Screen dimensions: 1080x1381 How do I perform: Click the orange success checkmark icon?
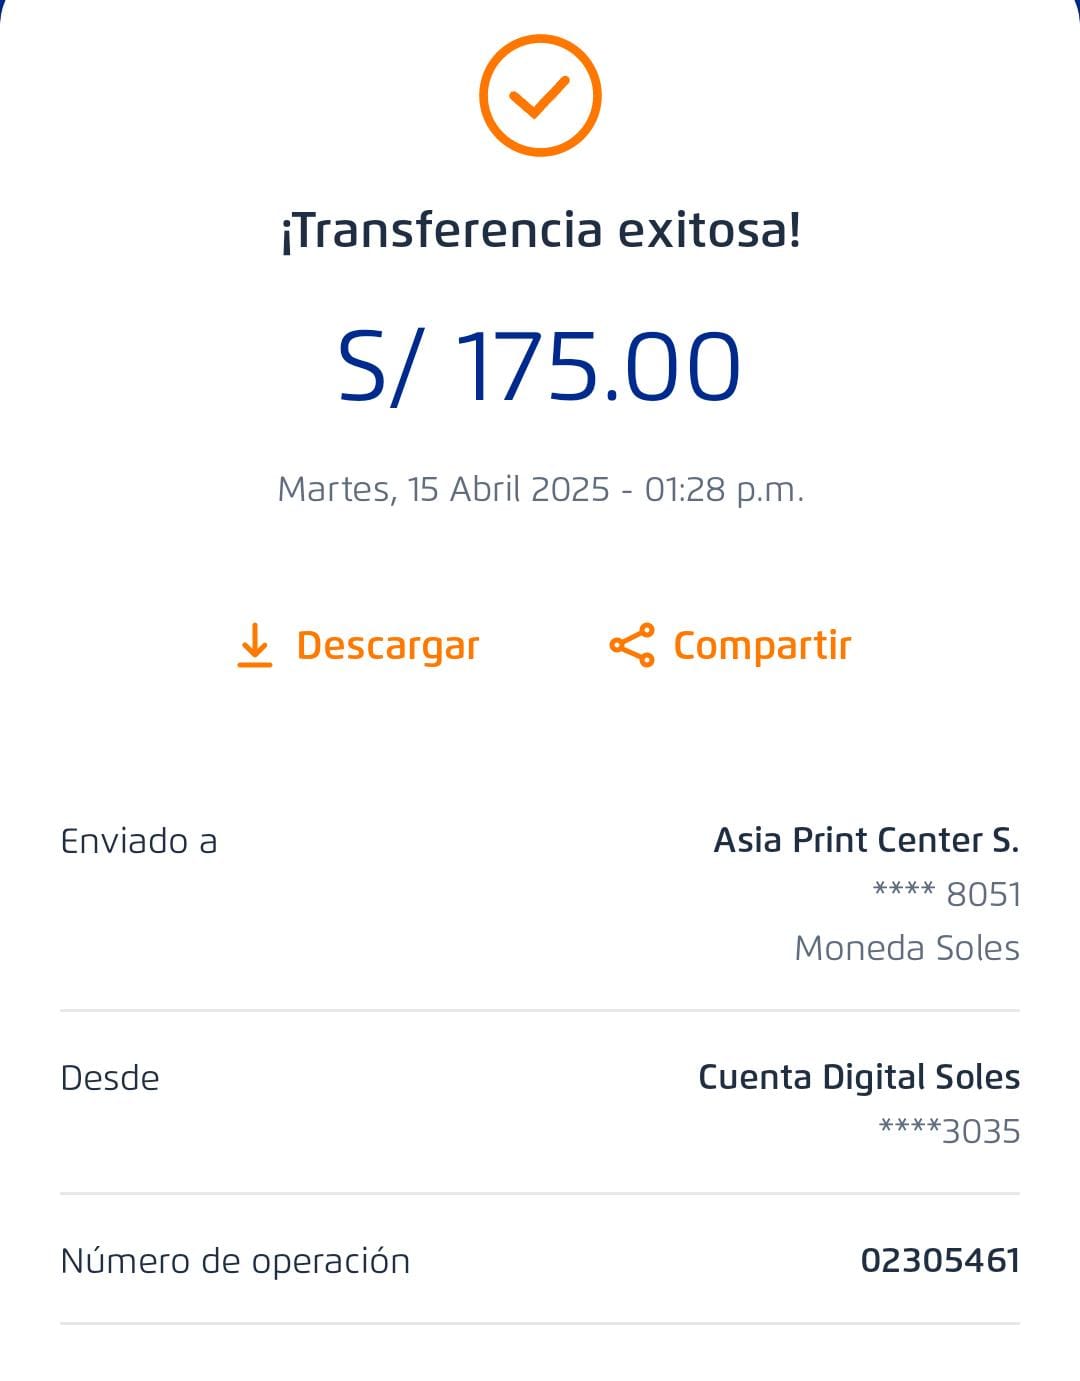pyautogui.click(x=540, y=96)
